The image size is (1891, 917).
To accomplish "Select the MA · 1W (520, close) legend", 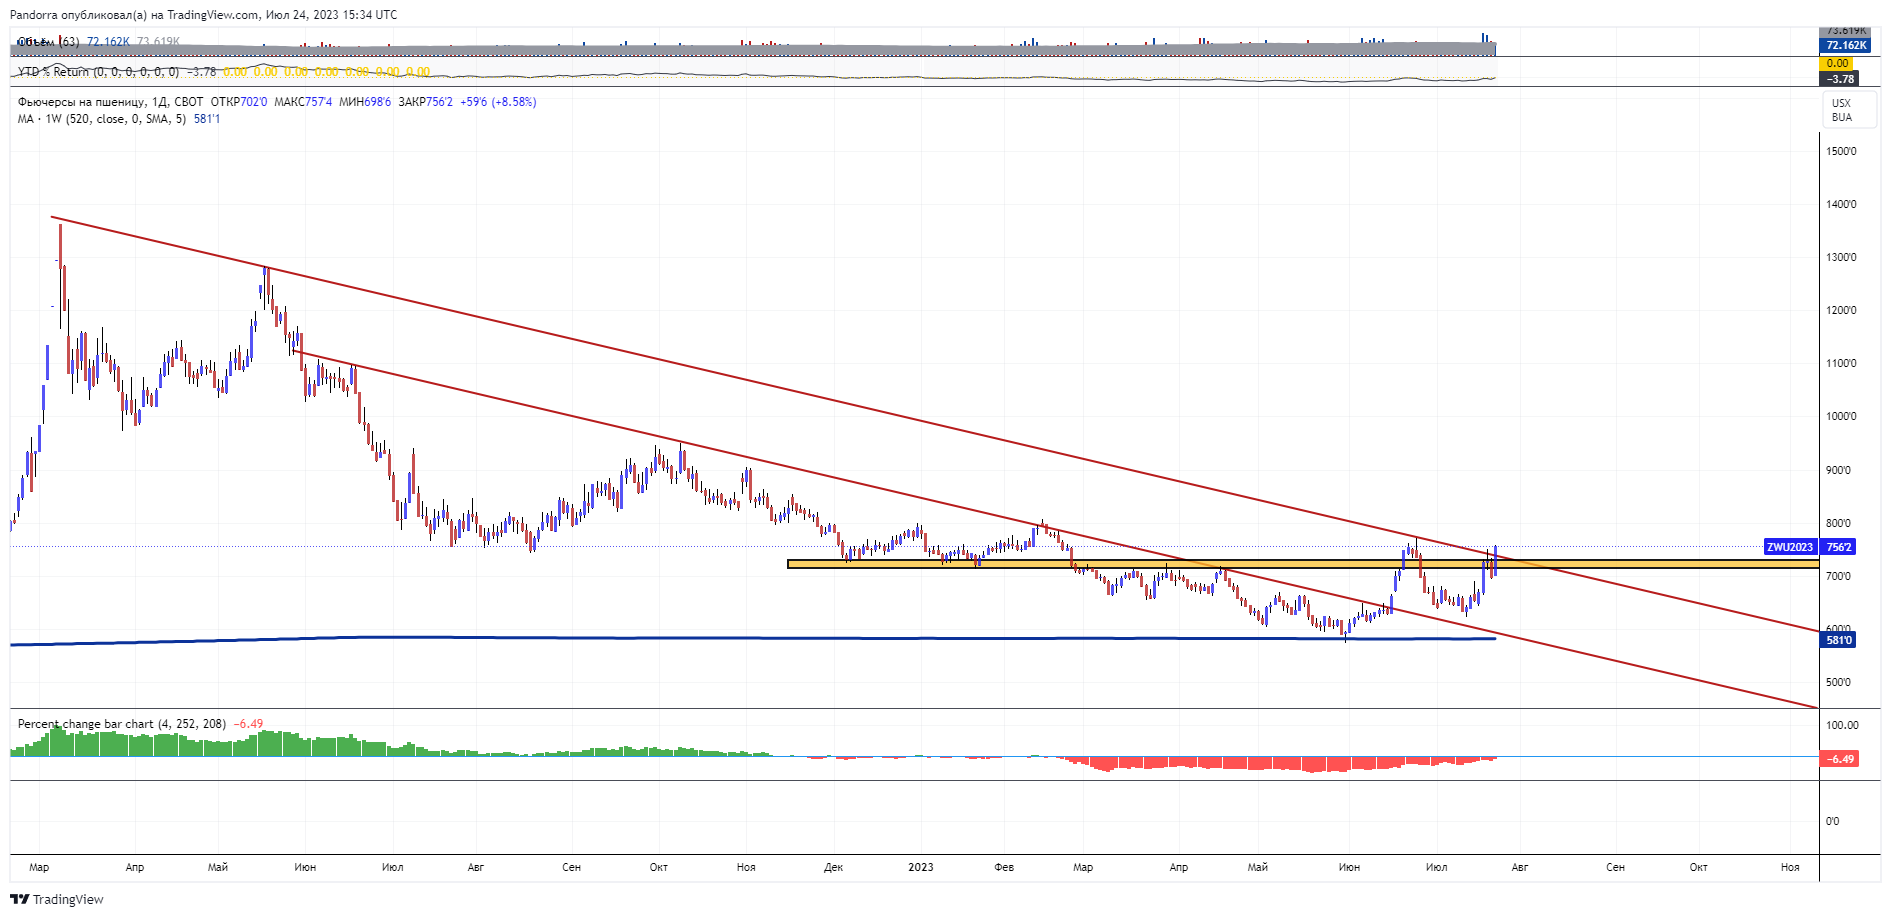I will point(102,119).
